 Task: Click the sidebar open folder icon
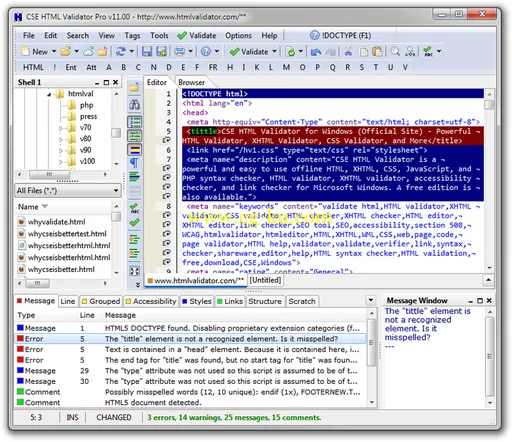pos(134,87)
